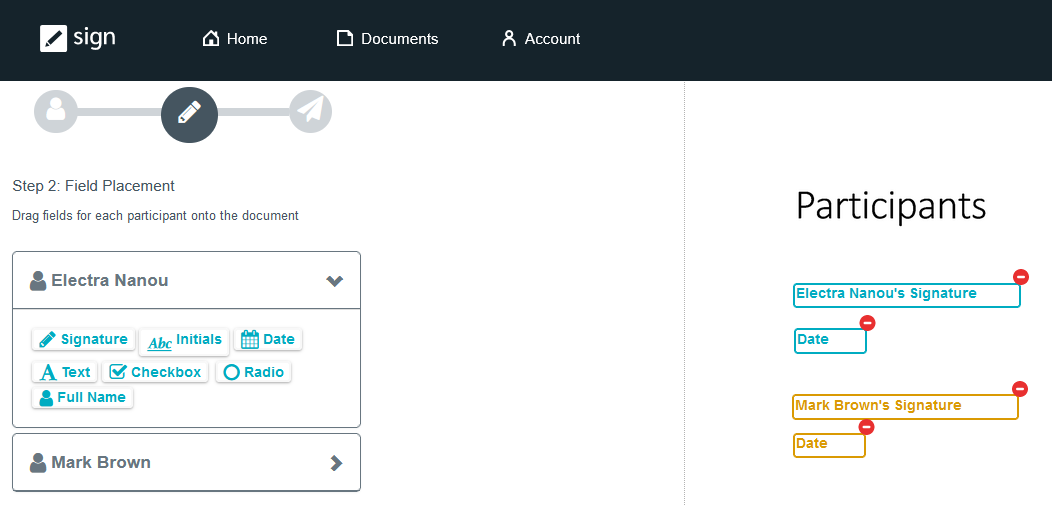
Task: Choose the Signature field button
Action: (83, 340)
